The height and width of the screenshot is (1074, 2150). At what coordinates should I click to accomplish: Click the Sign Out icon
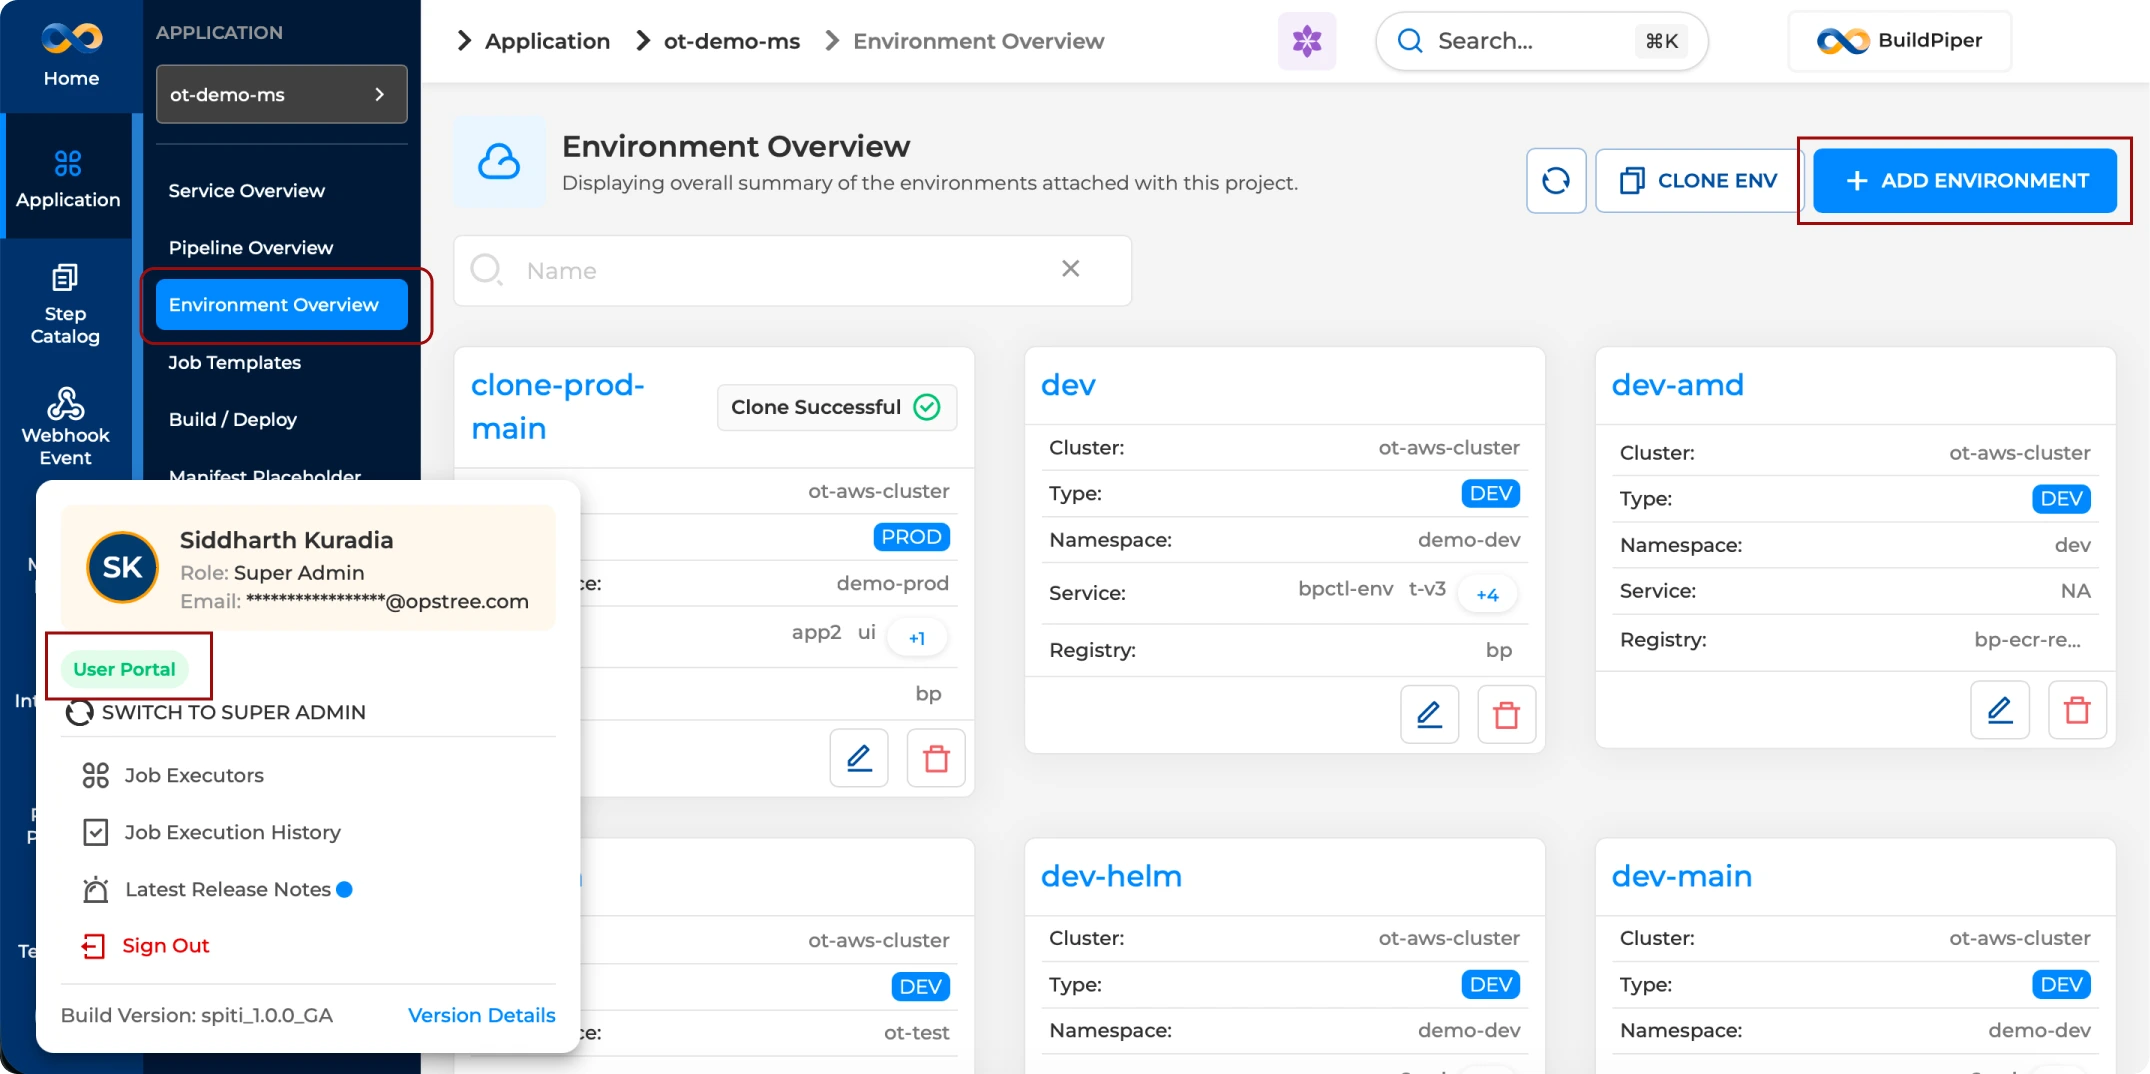pyautogui.click(x=93, y=946)
